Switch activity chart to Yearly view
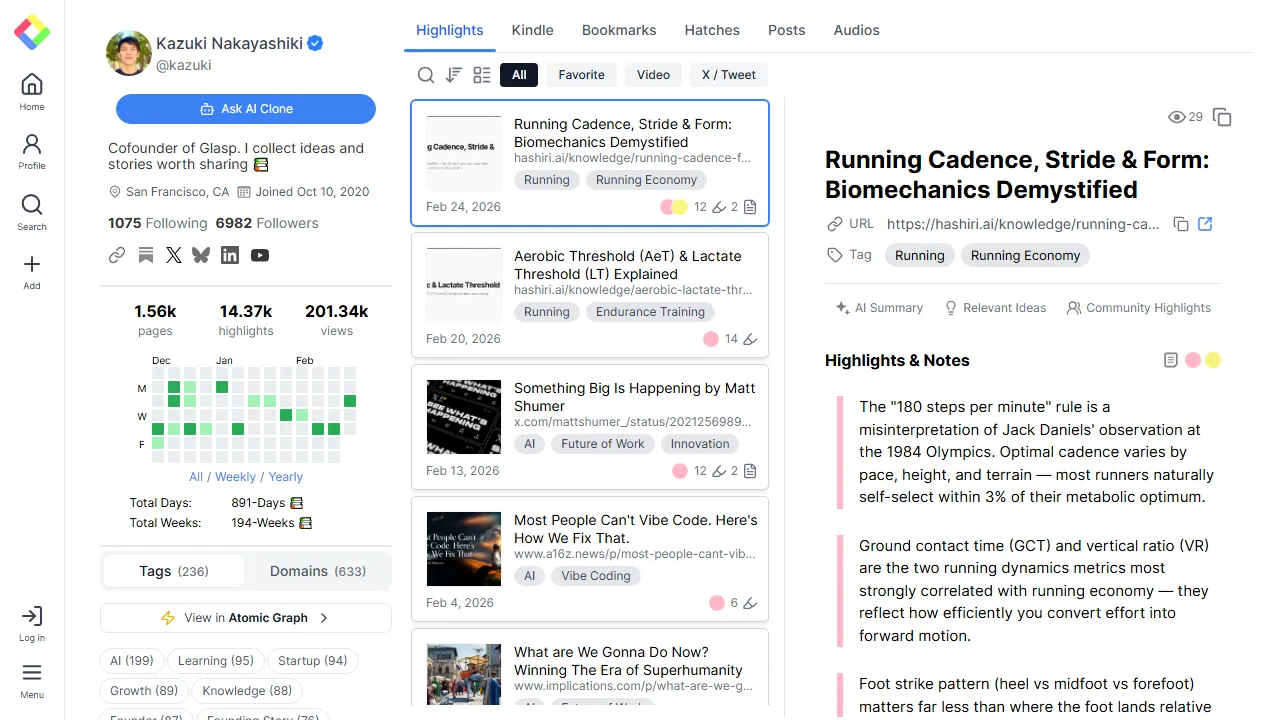 285,476
